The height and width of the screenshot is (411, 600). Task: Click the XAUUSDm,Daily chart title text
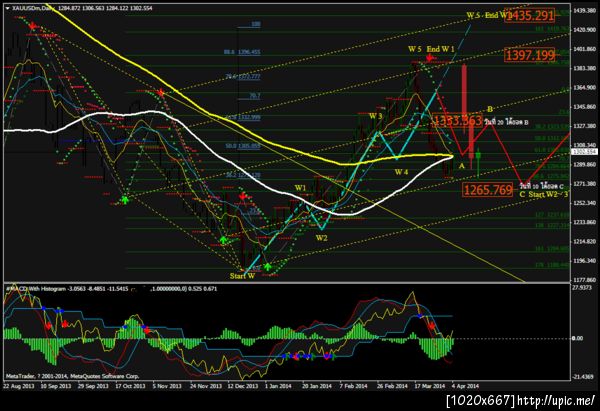pos(34,8)
